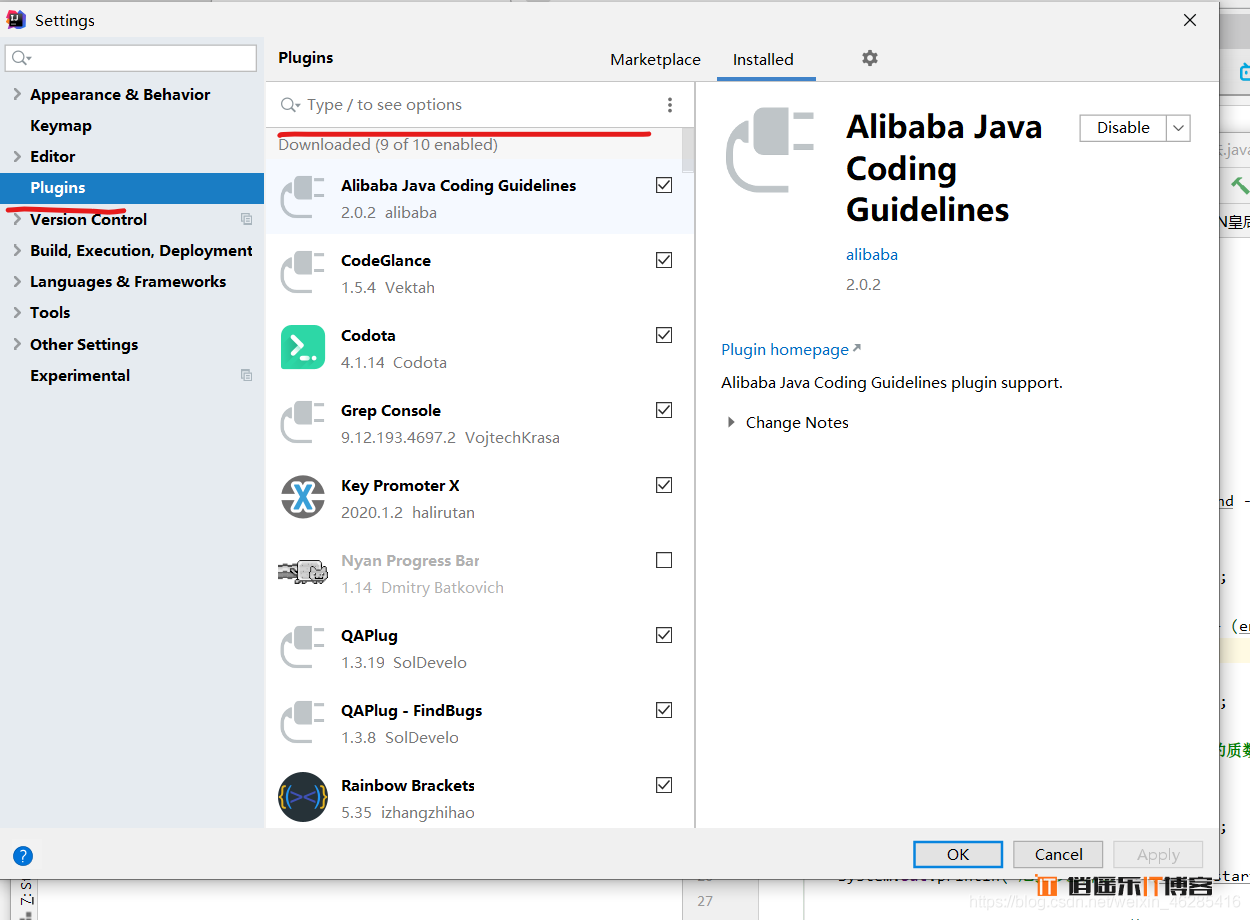The image size is (1250, 920).
Task: Enable the Nyan Progress Bar checkbox
Action: coord(664,560)
